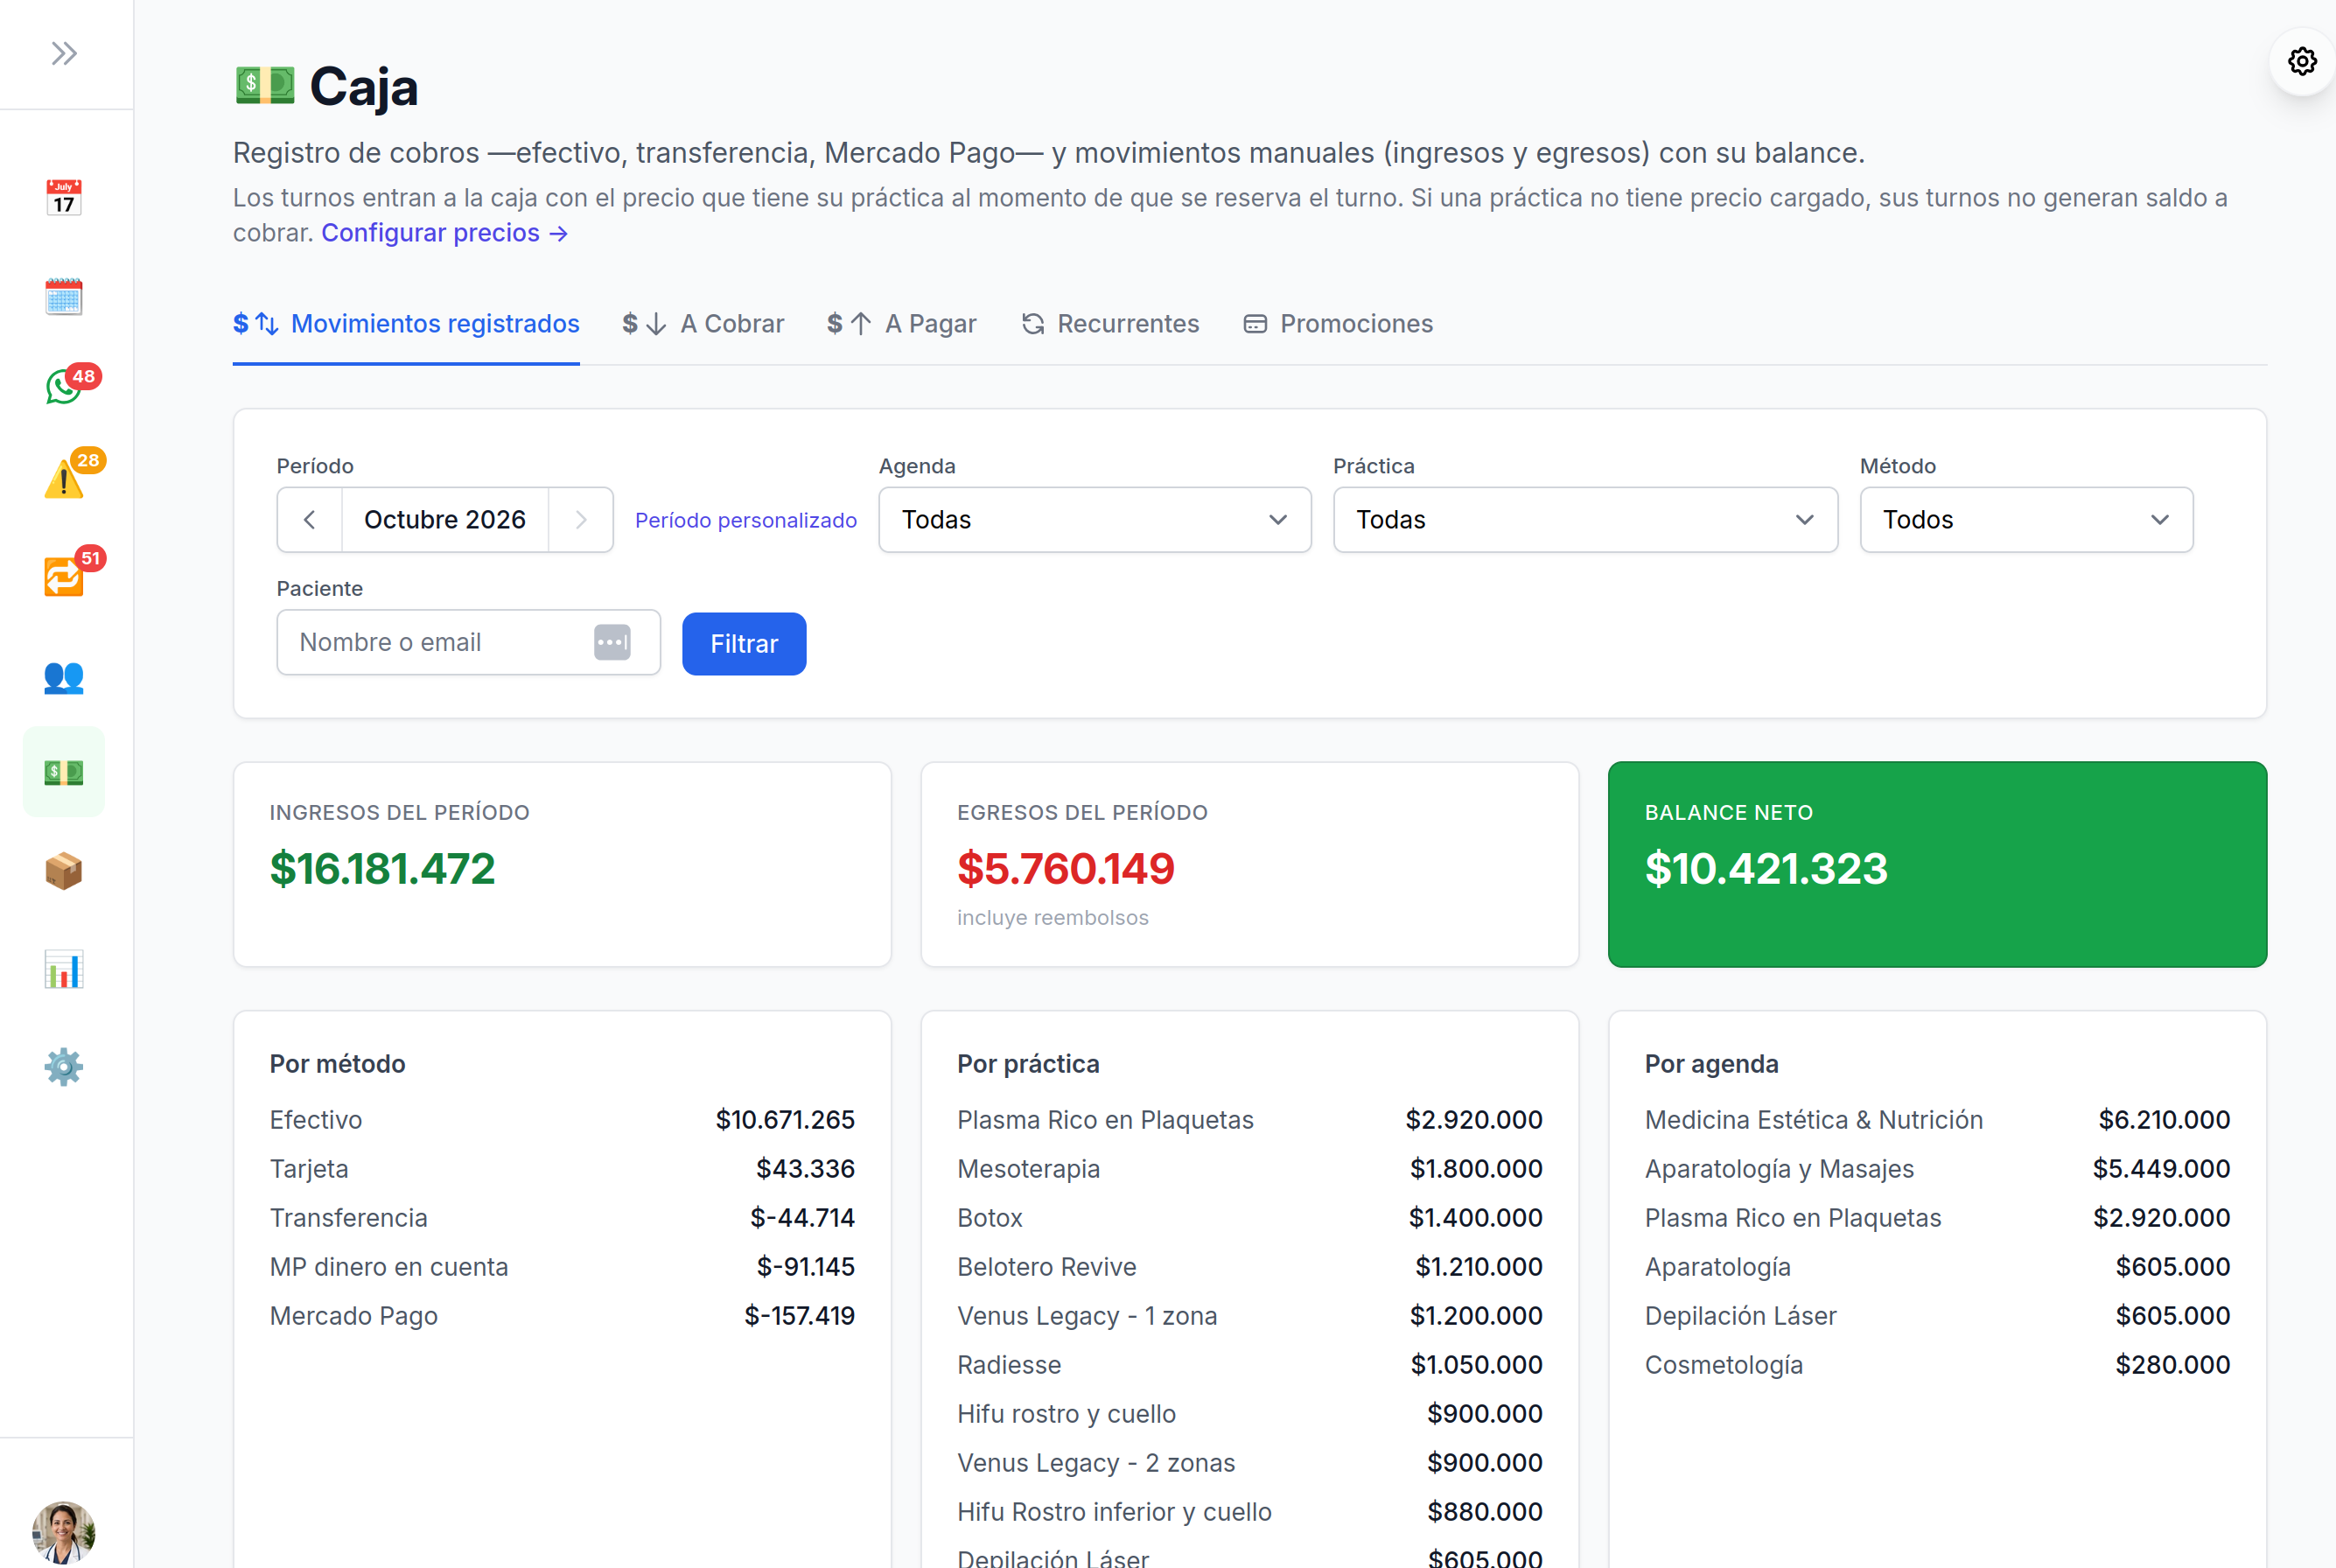Viewport: 2336px width, 1568px height.
Task: Open the inventory package box icon
Action: 64,871
